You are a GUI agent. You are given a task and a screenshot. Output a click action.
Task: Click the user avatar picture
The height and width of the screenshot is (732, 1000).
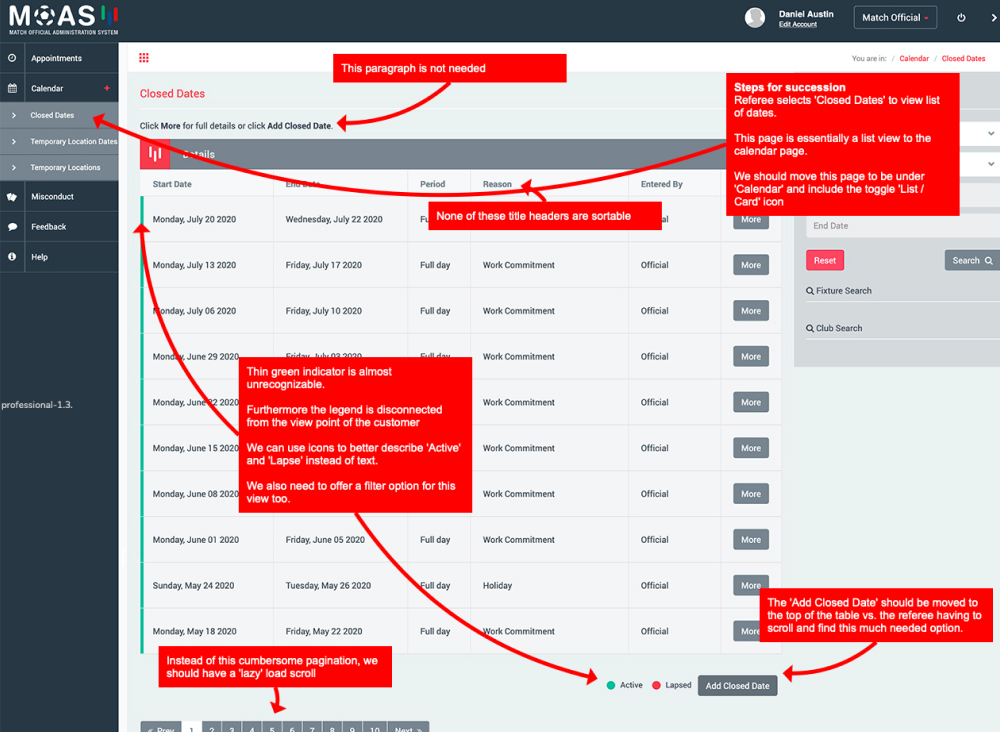click(755, 18)
